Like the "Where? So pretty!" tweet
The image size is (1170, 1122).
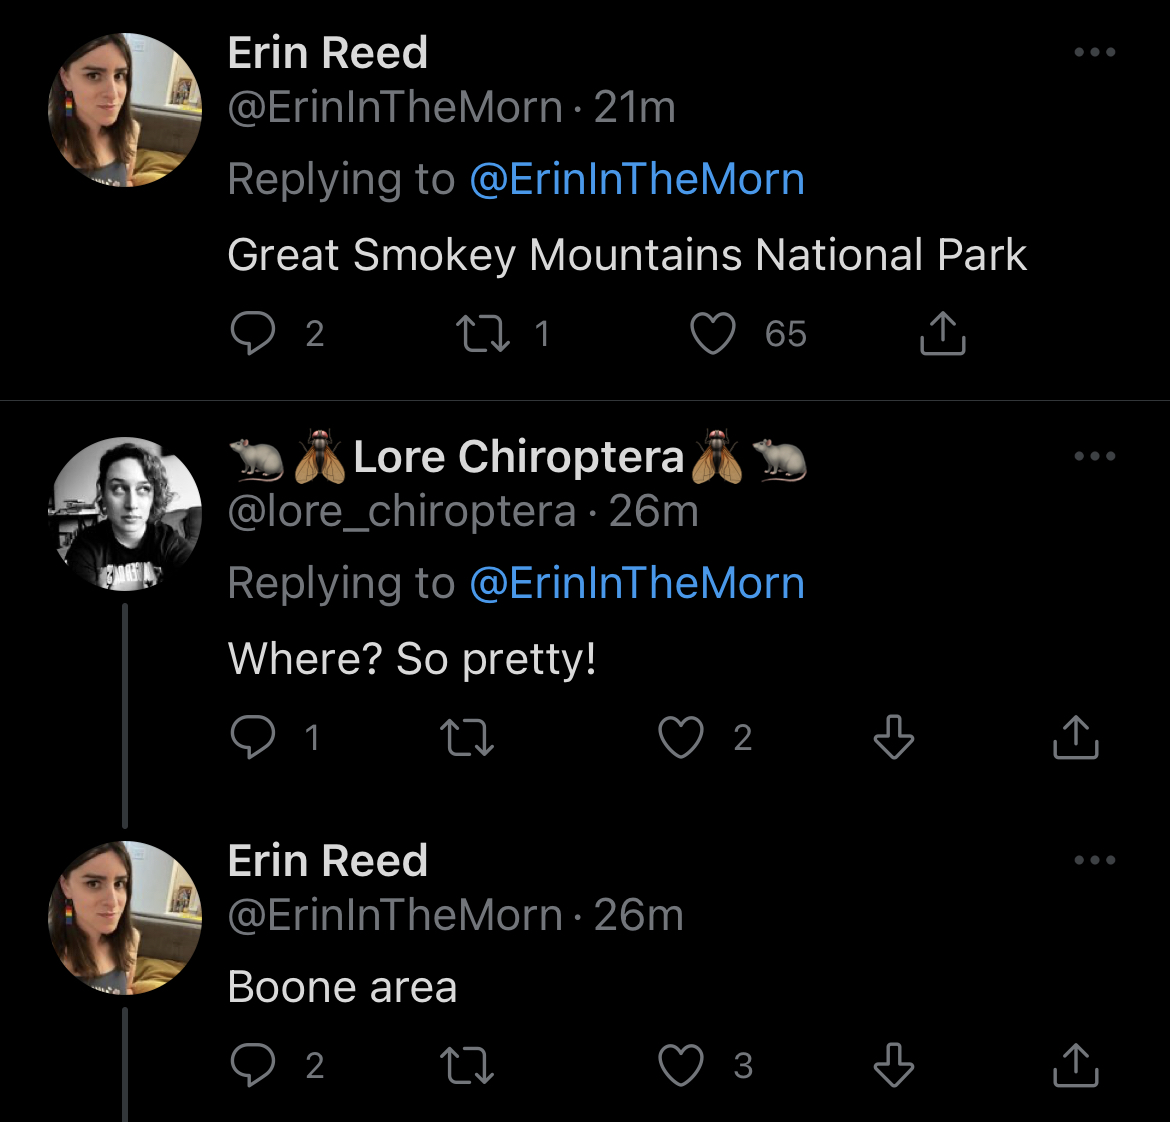[681, 738]
